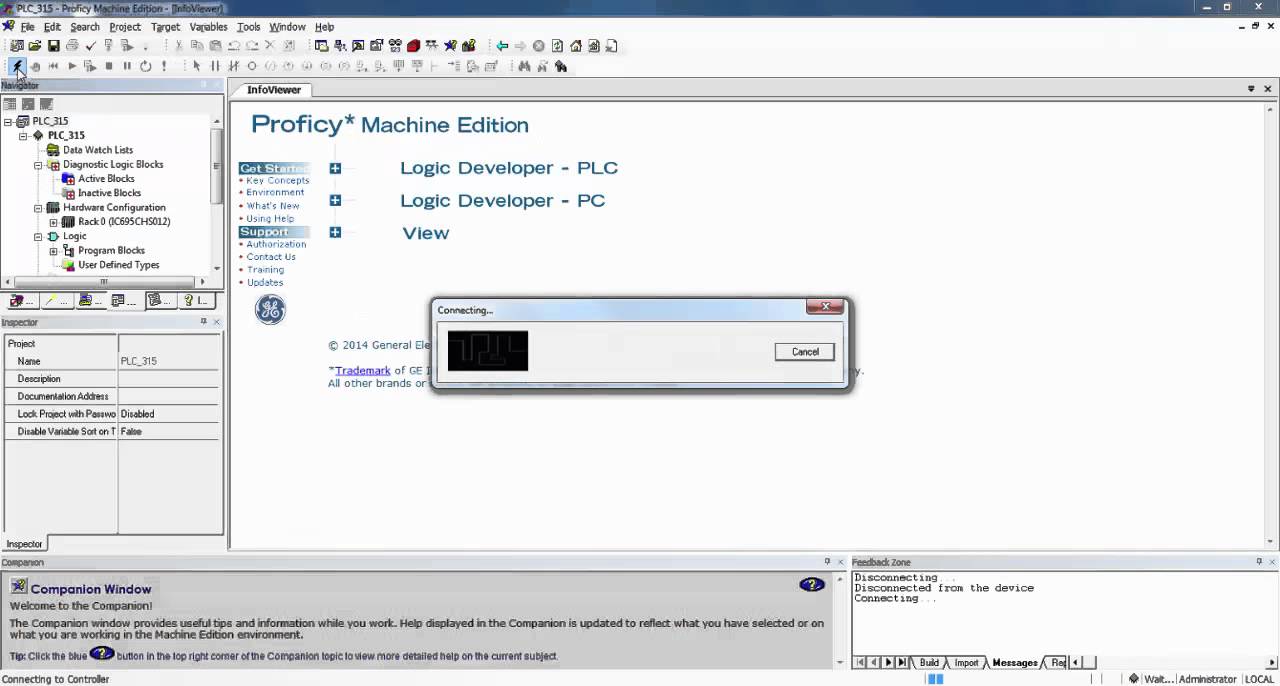Open the File menu
This screenshot has width=1280, height=686.
(27, 27)
